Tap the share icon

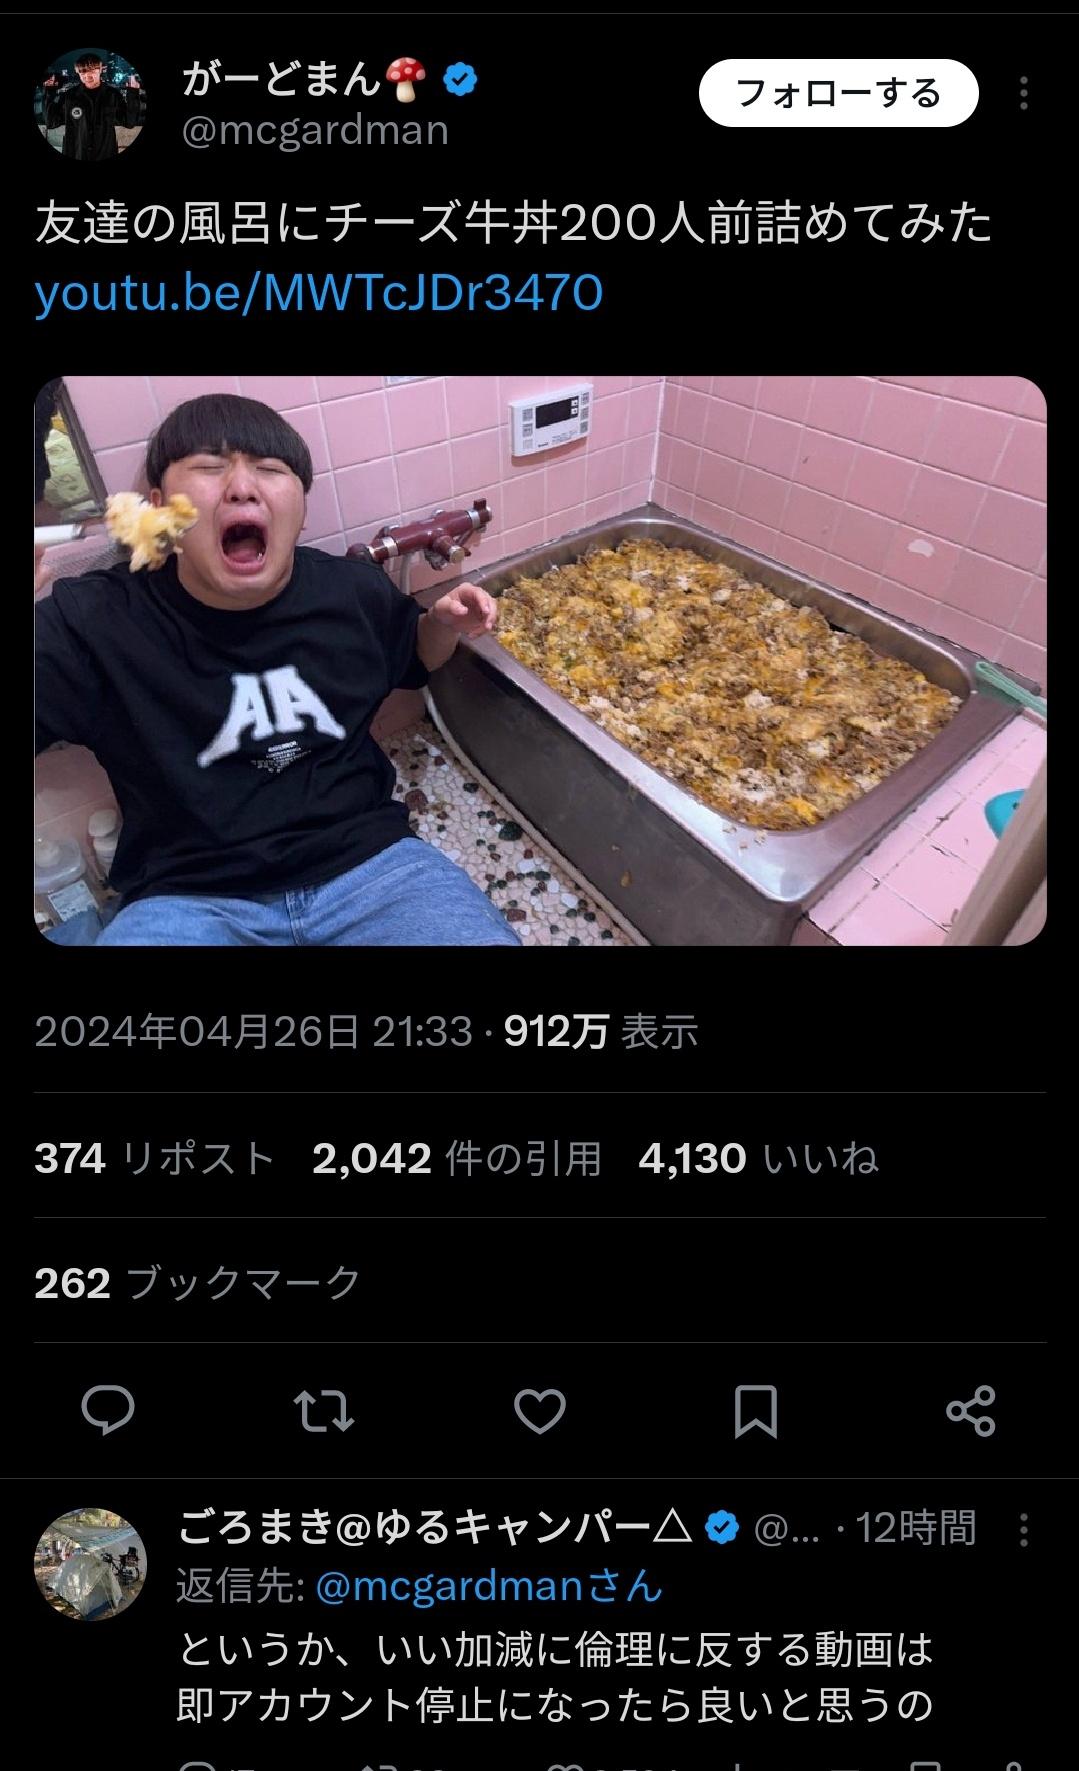click(971, 1411)
